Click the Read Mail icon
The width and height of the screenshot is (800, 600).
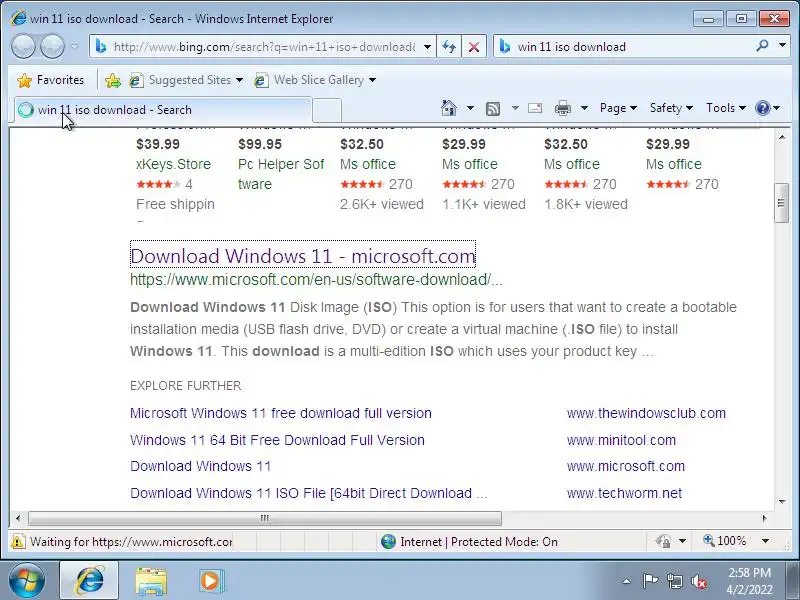[x=535, y=108]
